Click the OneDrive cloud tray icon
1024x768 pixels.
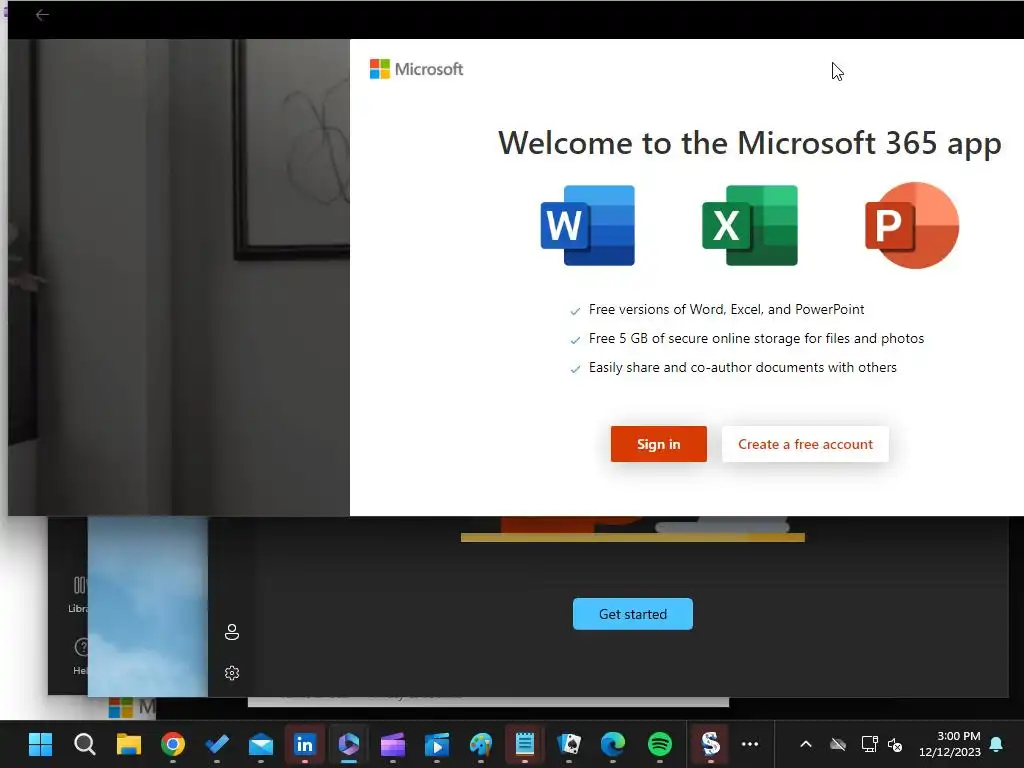[x=838, y=744]
